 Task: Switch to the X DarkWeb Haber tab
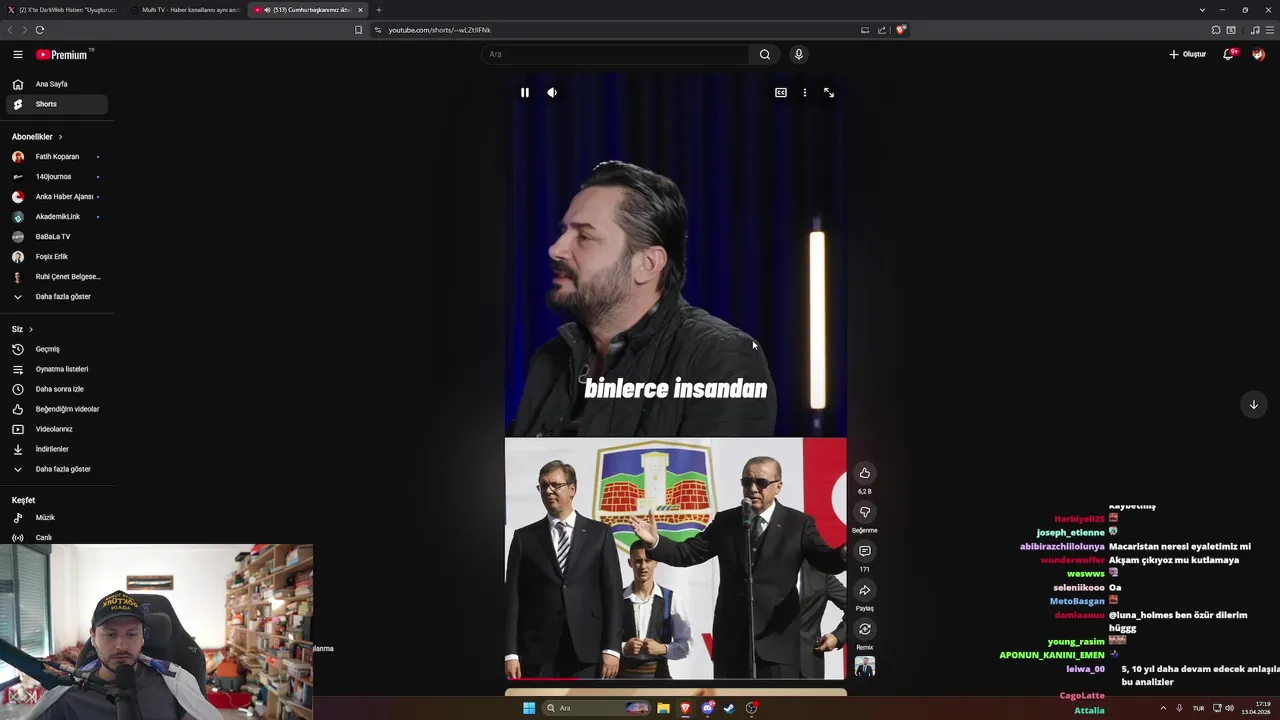click(x=62, y=10)
